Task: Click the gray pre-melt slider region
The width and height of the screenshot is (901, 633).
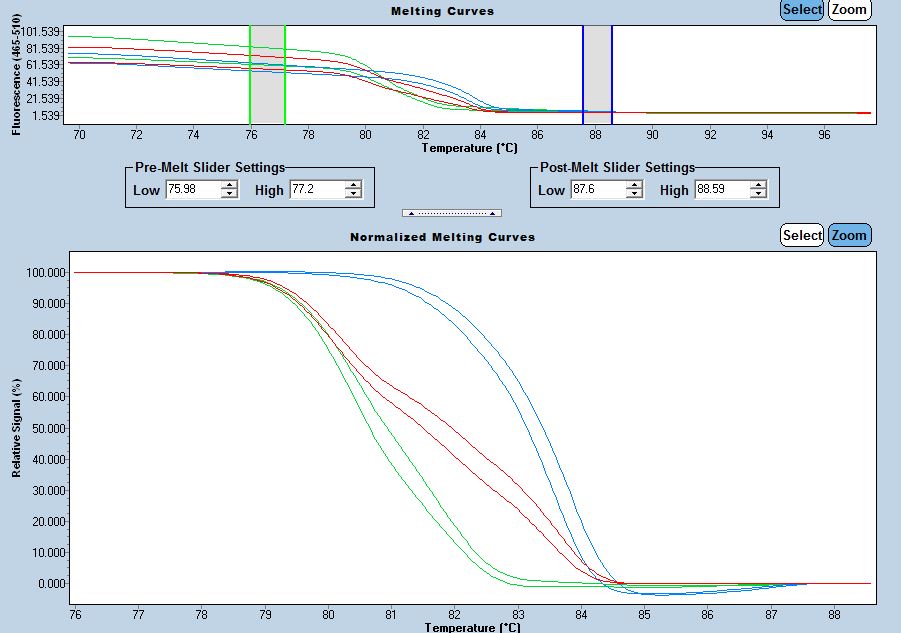Action: pyautogui.click(x=268, y=72)
